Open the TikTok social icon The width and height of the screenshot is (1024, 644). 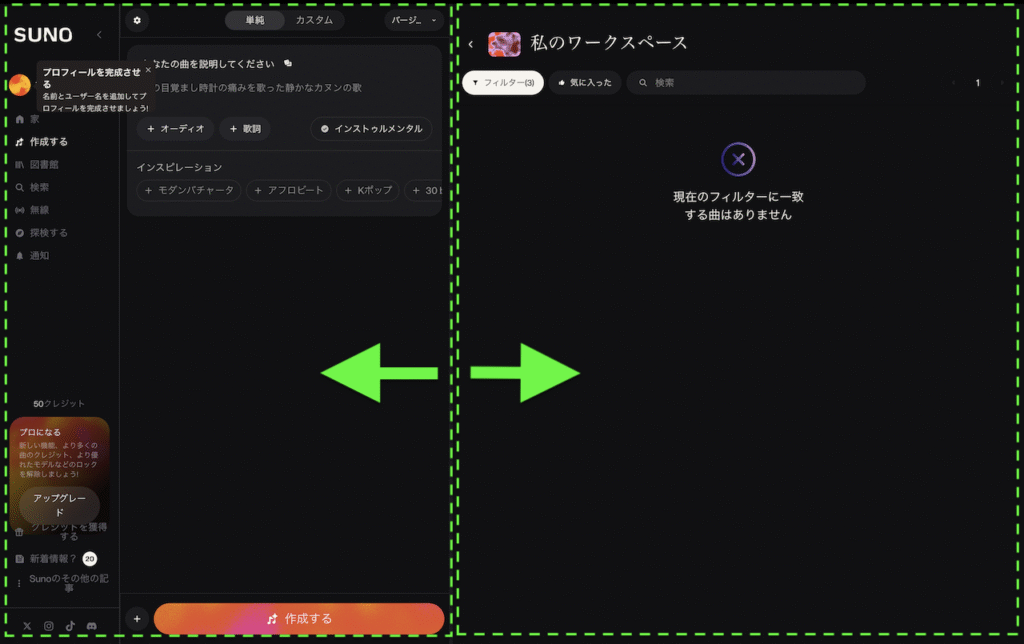pyautogui.click(x=70, y=626)
